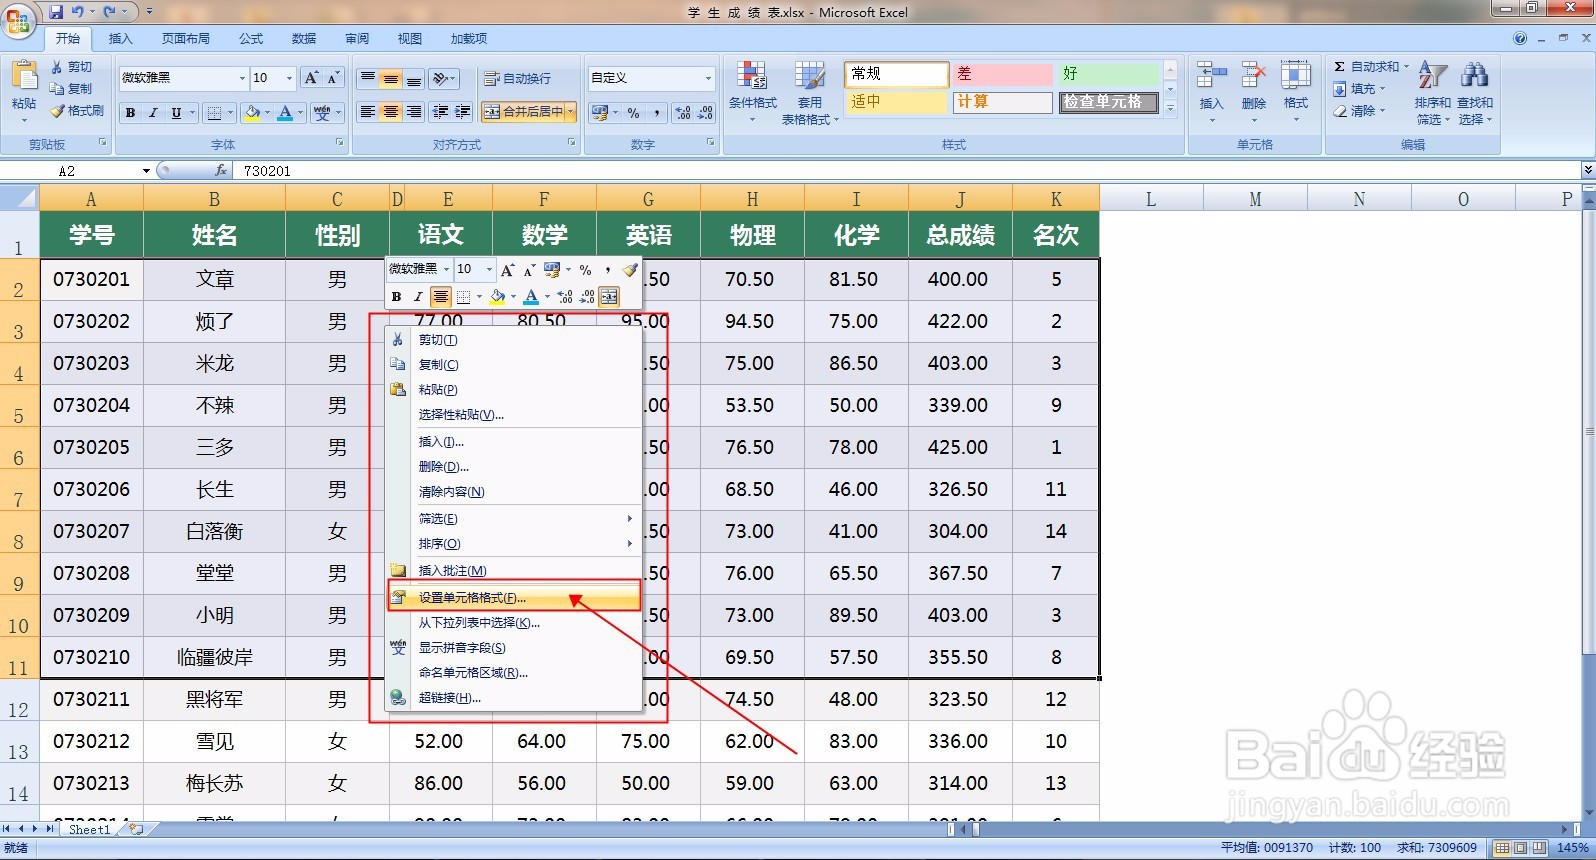Apply the Neutral (适中) cell style

897,102
